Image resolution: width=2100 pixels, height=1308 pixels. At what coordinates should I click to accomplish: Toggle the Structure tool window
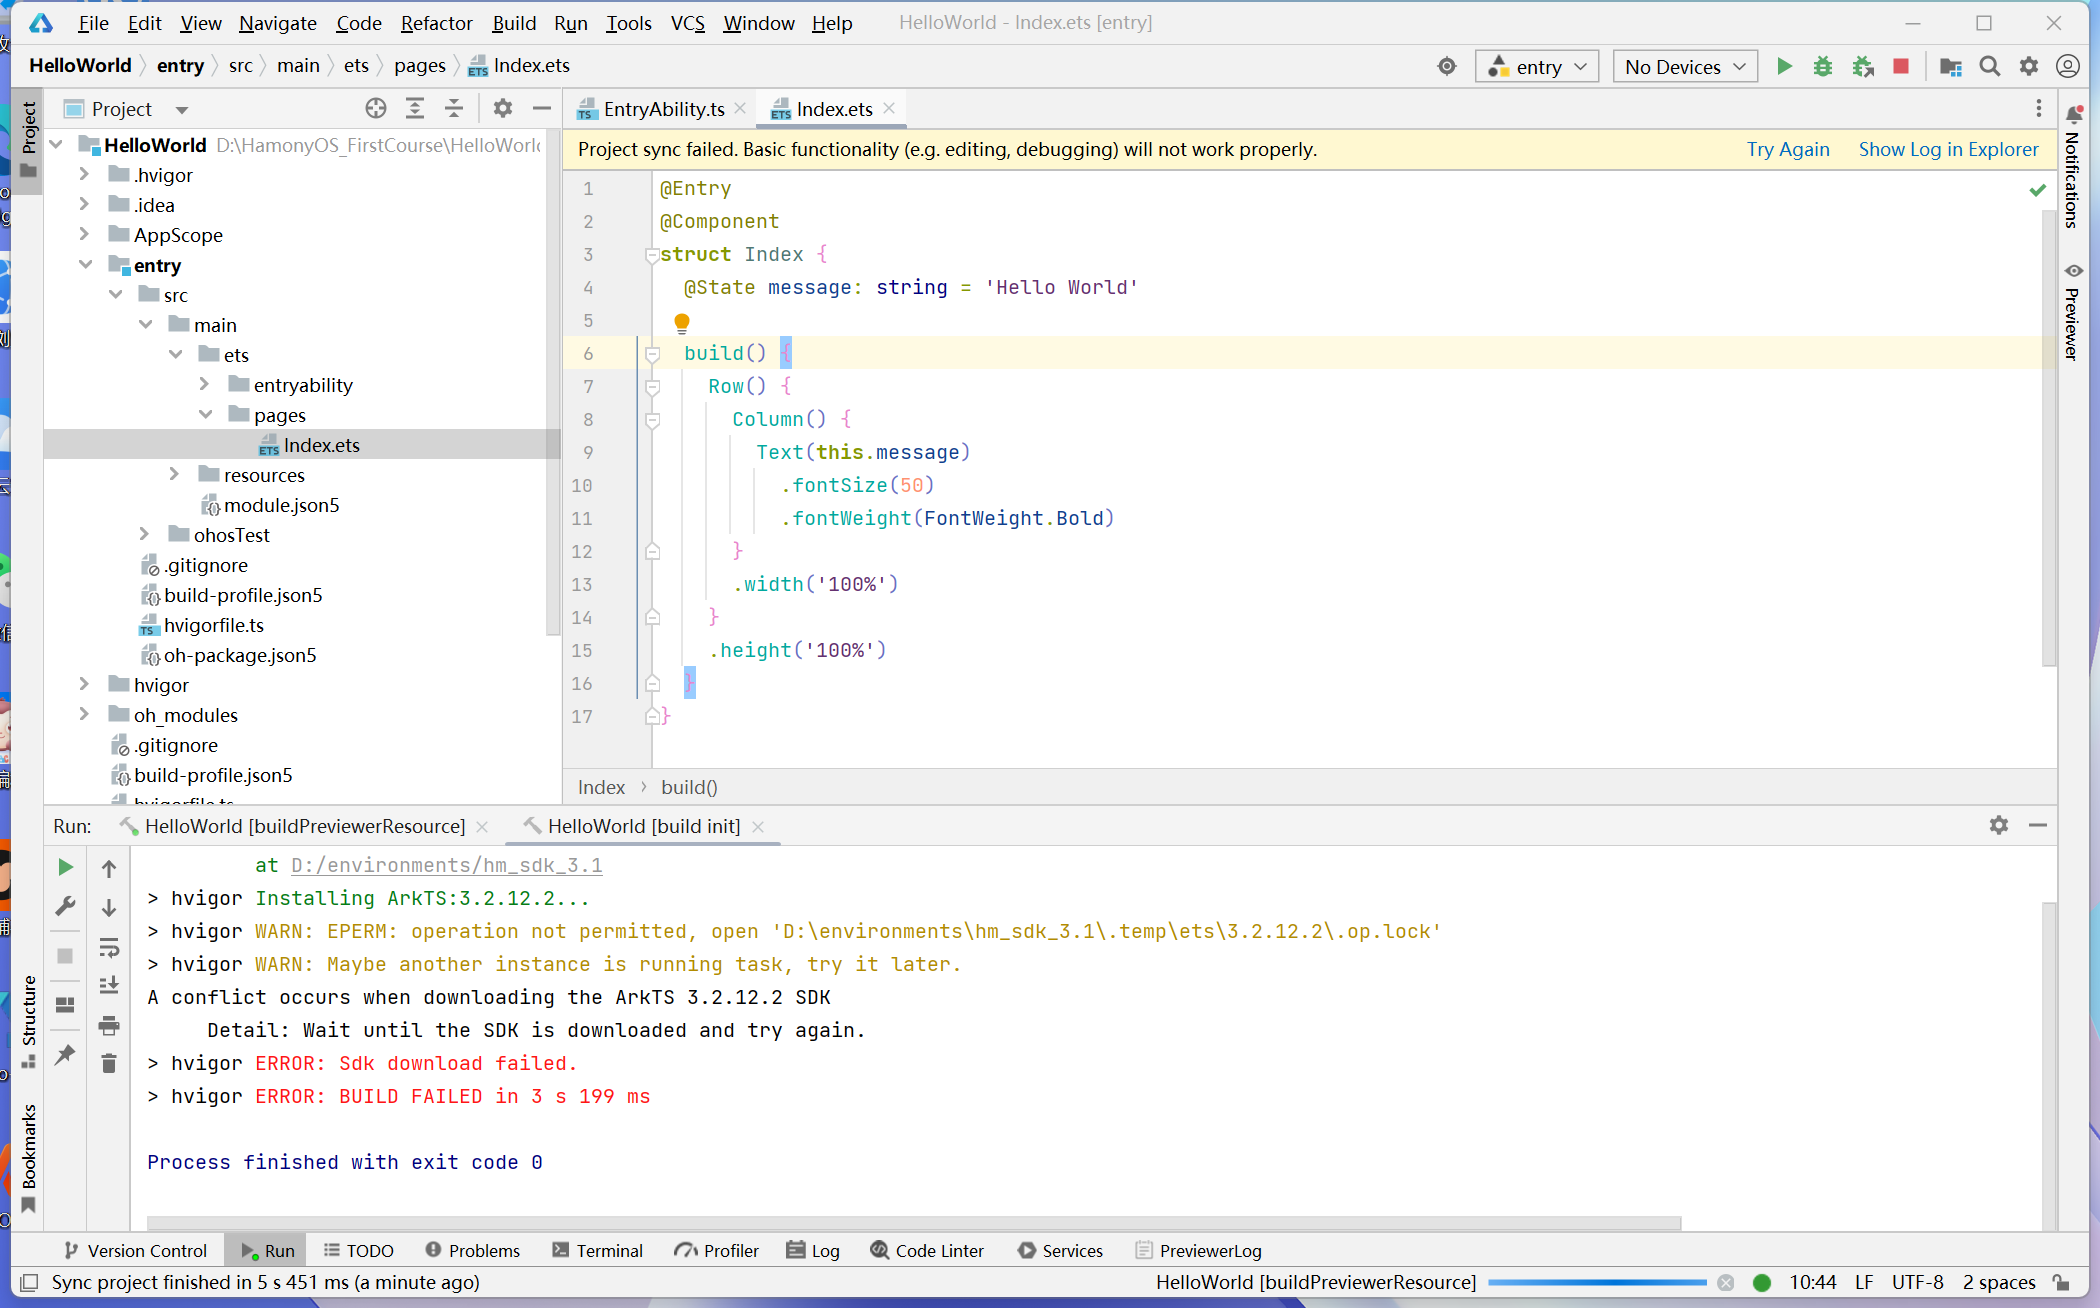(29, 1022)
